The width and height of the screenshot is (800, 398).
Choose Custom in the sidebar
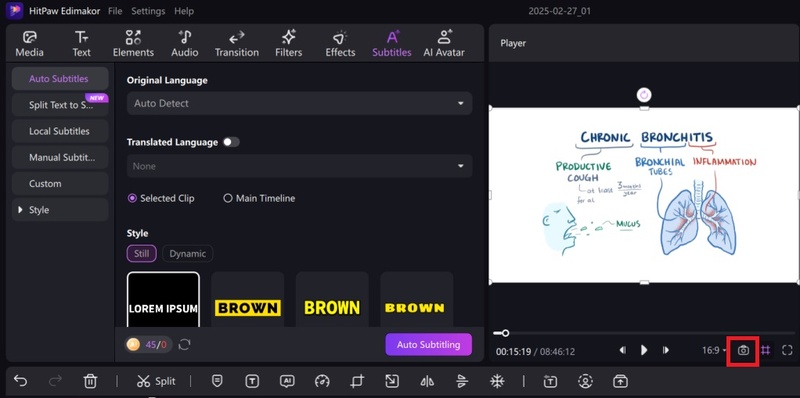[60, 184]
